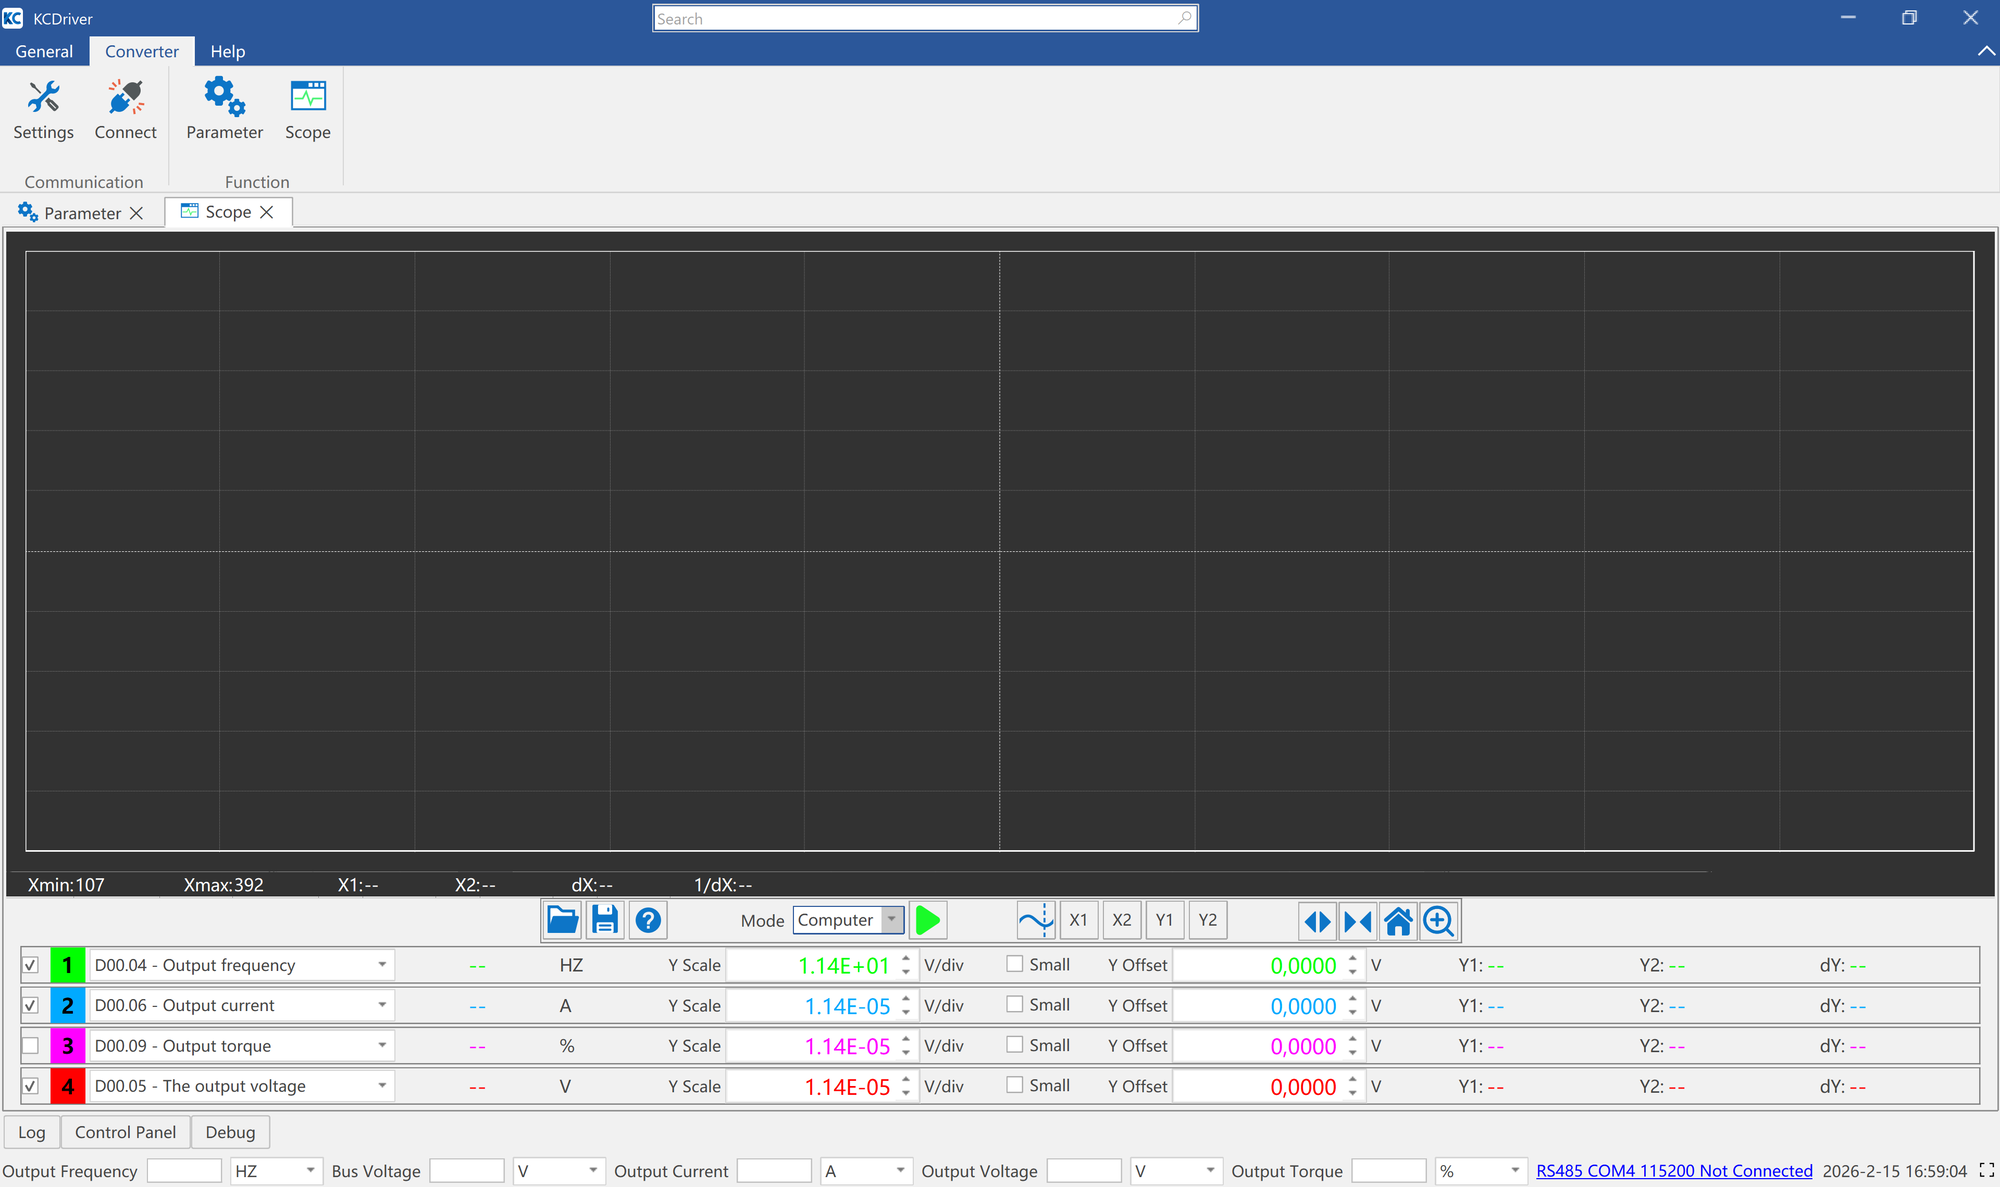Open a saved scope file
This screenshot has height=1187, width=2000.
[561, 919]
